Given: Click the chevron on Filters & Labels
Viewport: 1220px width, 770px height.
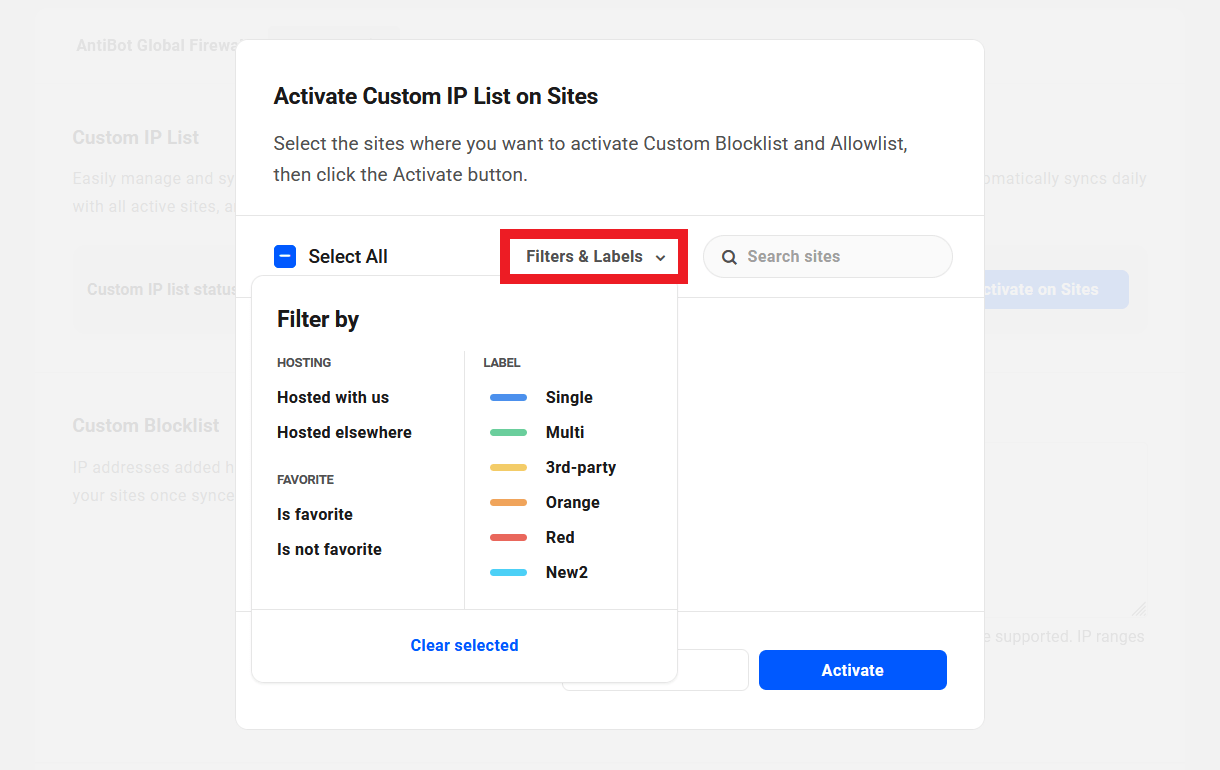Looking at the screenshot, I should (660, 258).
